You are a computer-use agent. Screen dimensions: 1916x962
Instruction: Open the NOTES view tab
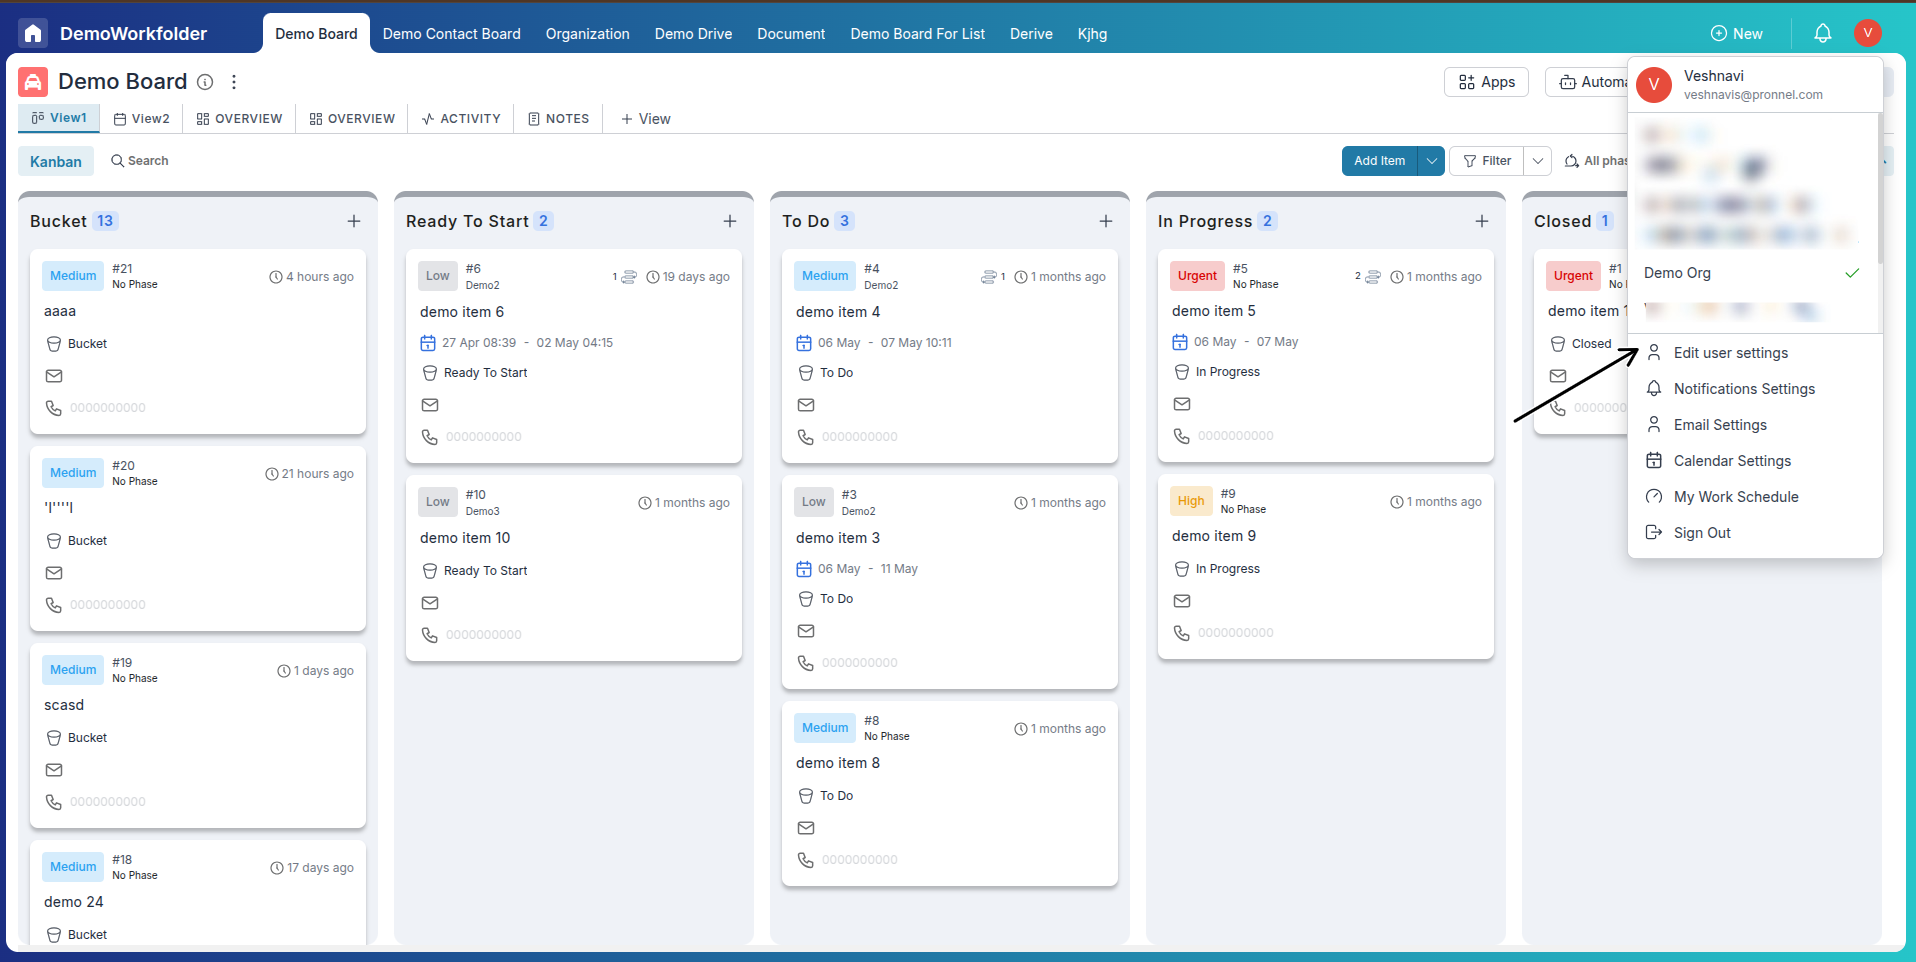[559, 119]
